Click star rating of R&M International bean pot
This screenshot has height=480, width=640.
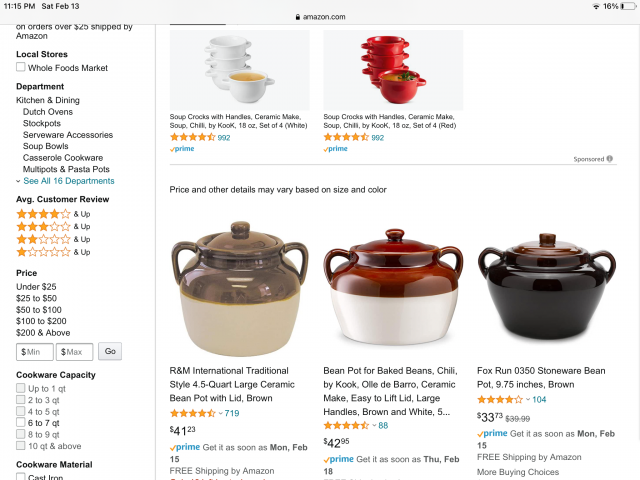click(x=192, y=413)
